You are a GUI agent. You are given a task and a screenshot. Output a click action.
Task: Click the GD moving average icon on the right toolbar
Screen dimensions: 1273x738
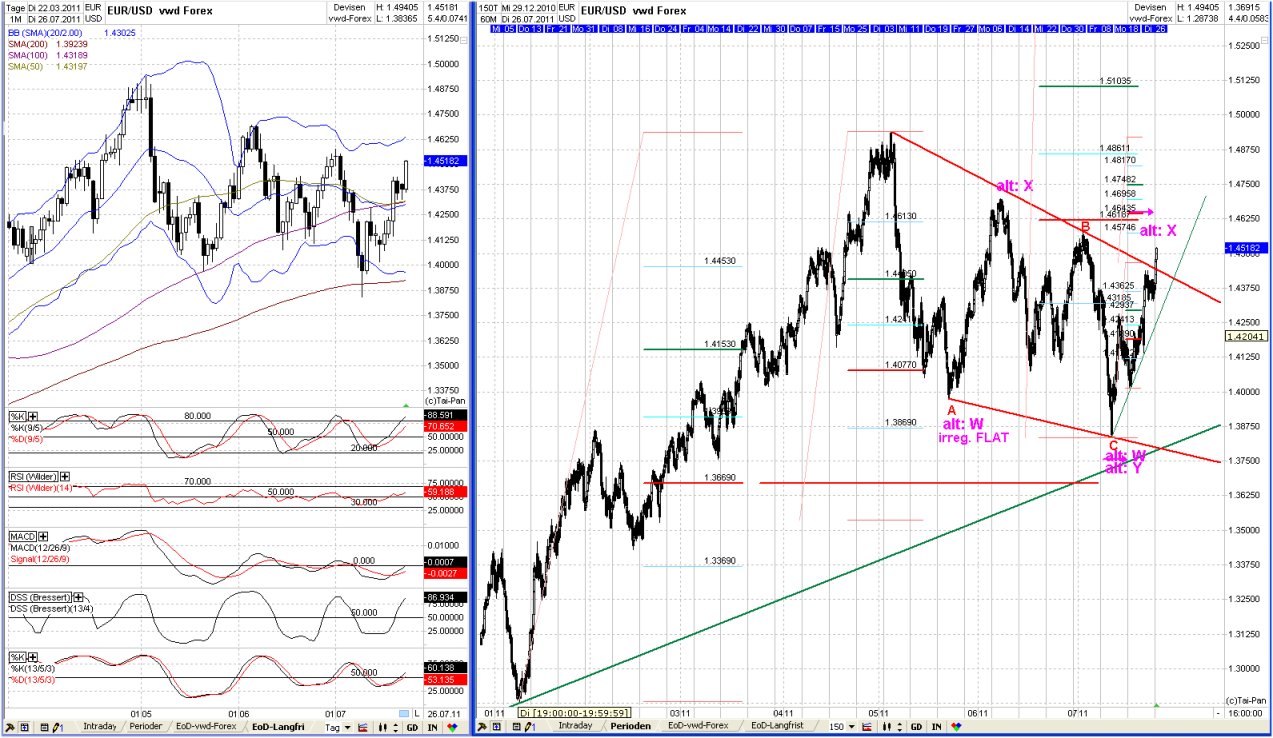[x=917, y=727]
